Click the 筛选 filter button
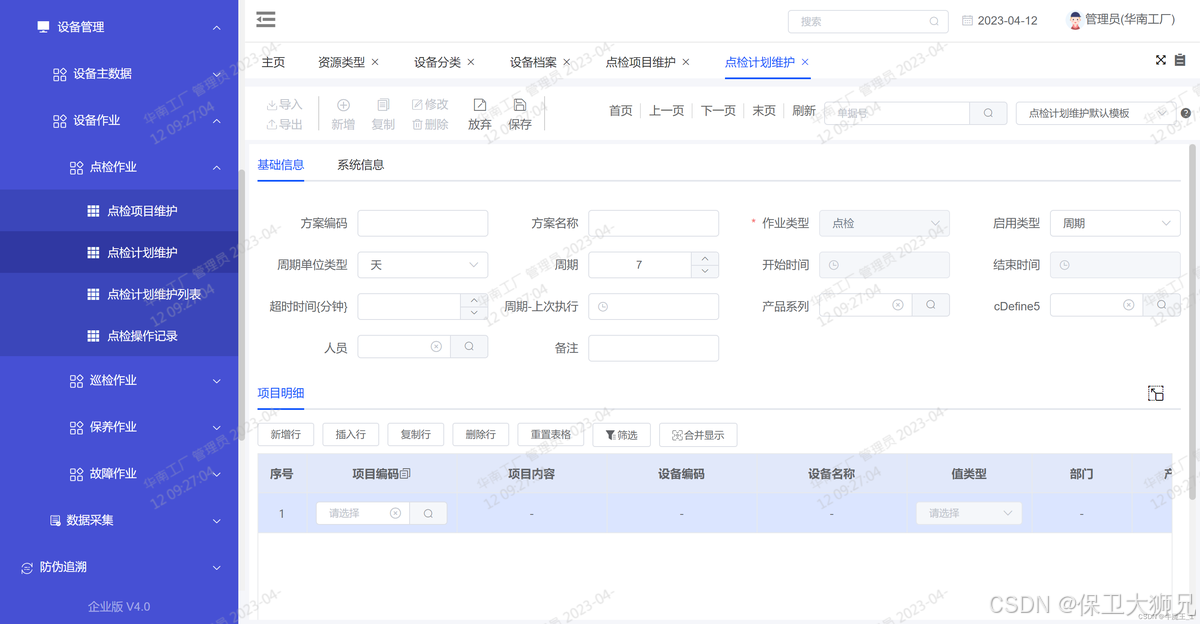Screen dimensions: 1200x624 tap(622, 435)
